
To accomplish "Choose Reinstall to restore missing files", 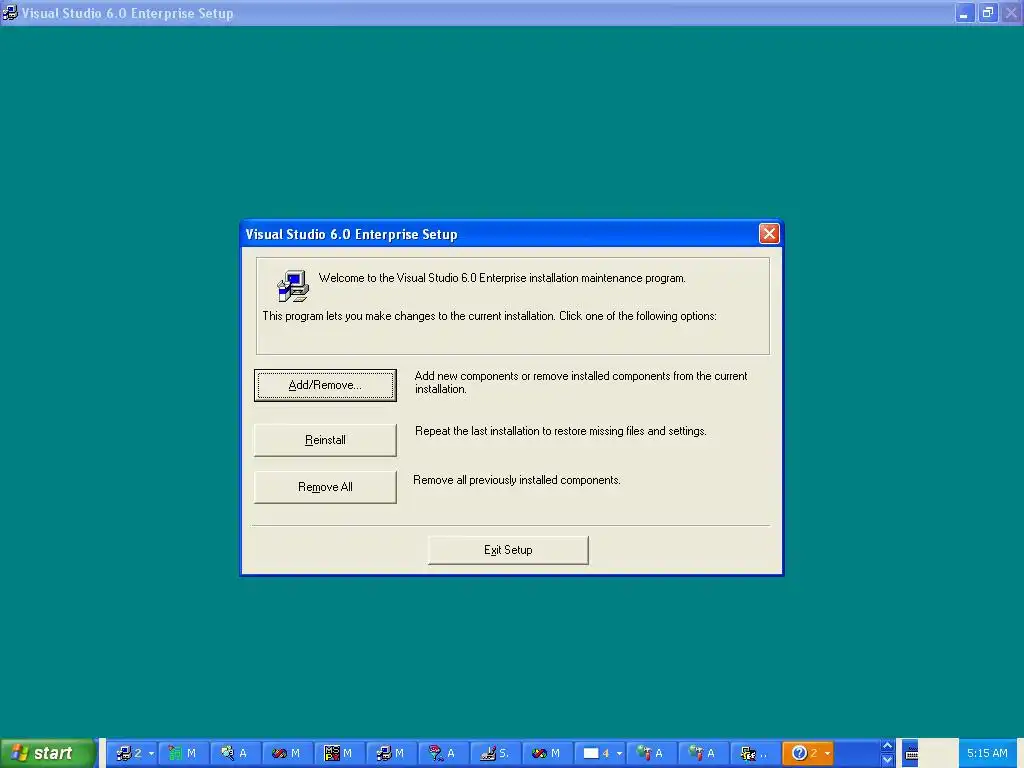I will 325,440.
